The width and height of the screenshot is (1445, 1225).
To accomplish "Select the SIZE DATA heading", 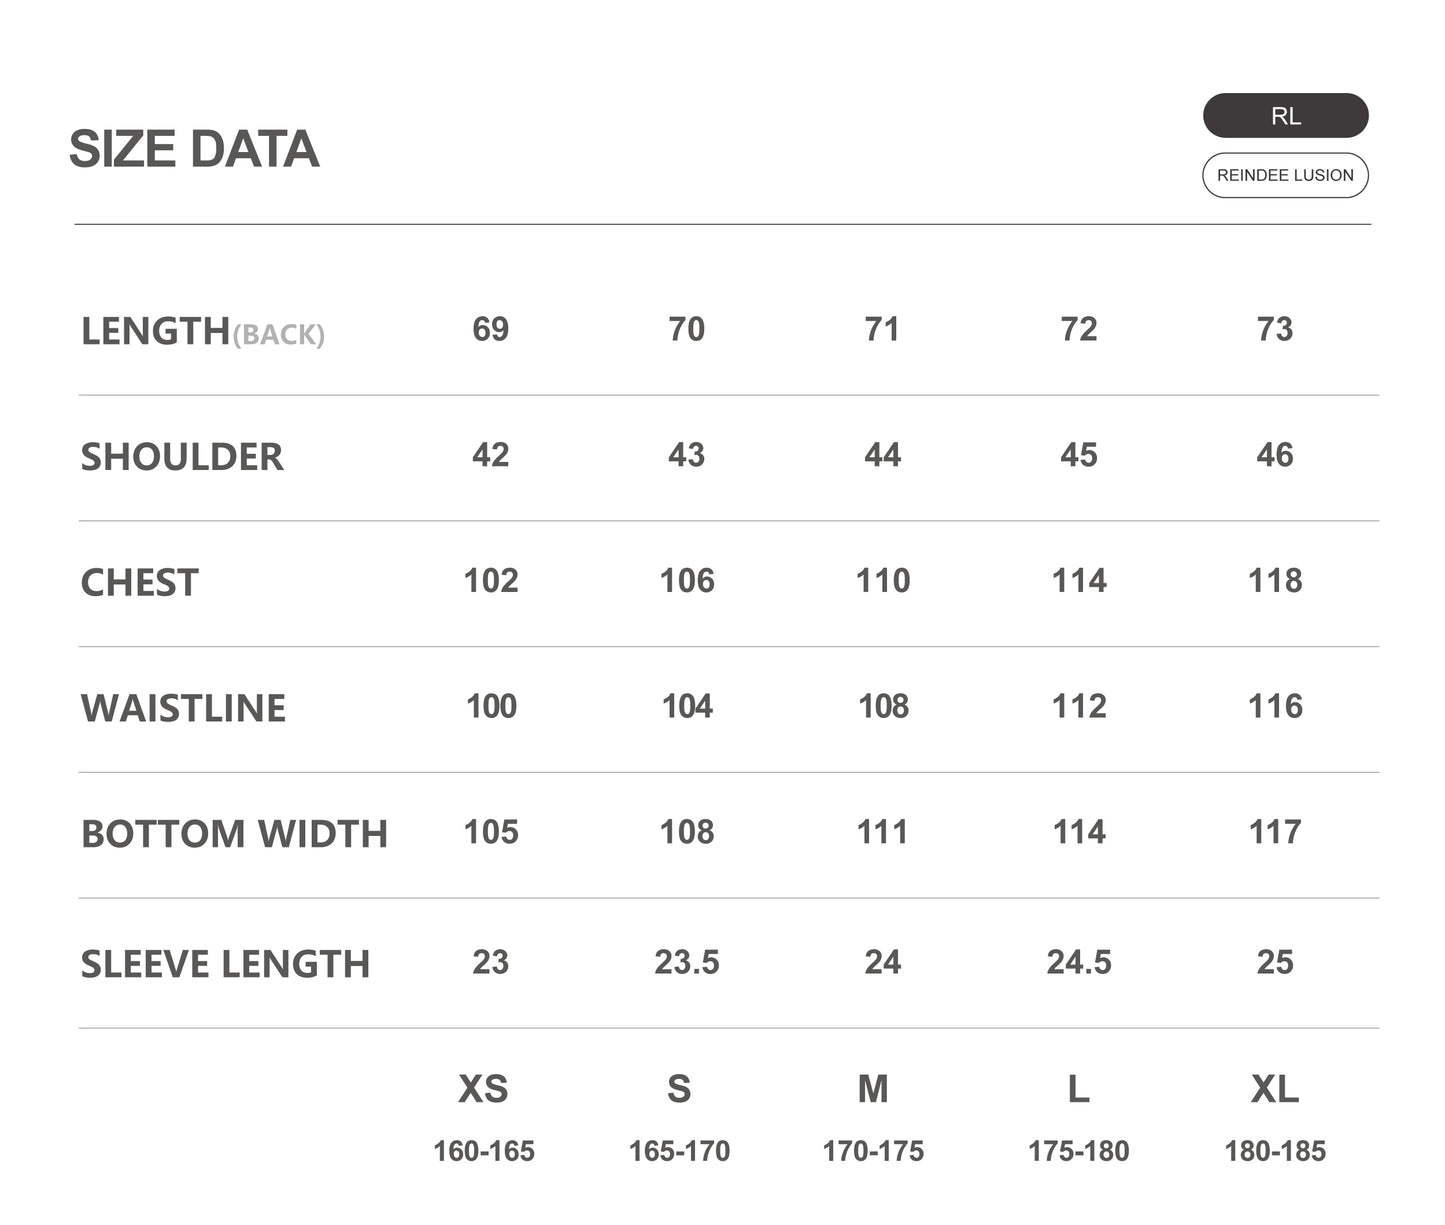I will pyautogui.click(x=194, y=149).
